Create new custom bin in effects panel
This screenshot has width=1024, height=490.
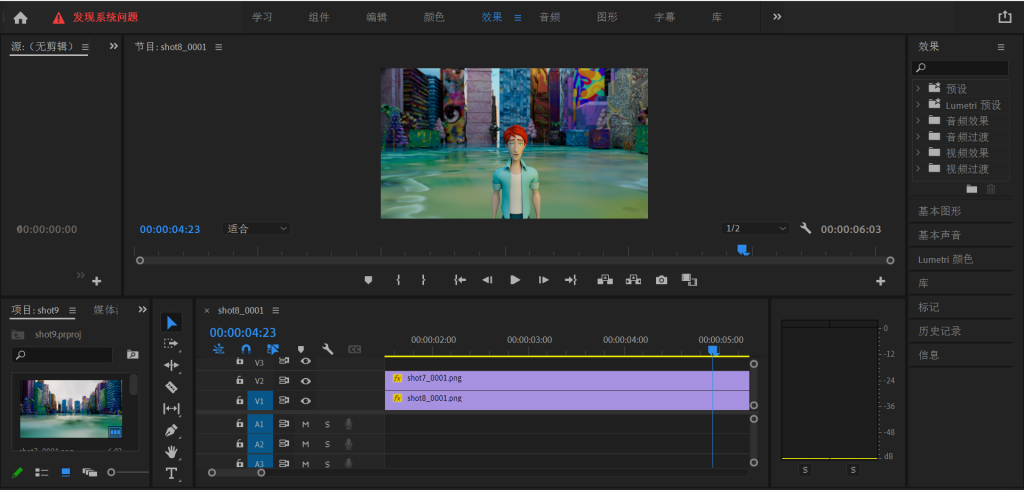(972, 189)
